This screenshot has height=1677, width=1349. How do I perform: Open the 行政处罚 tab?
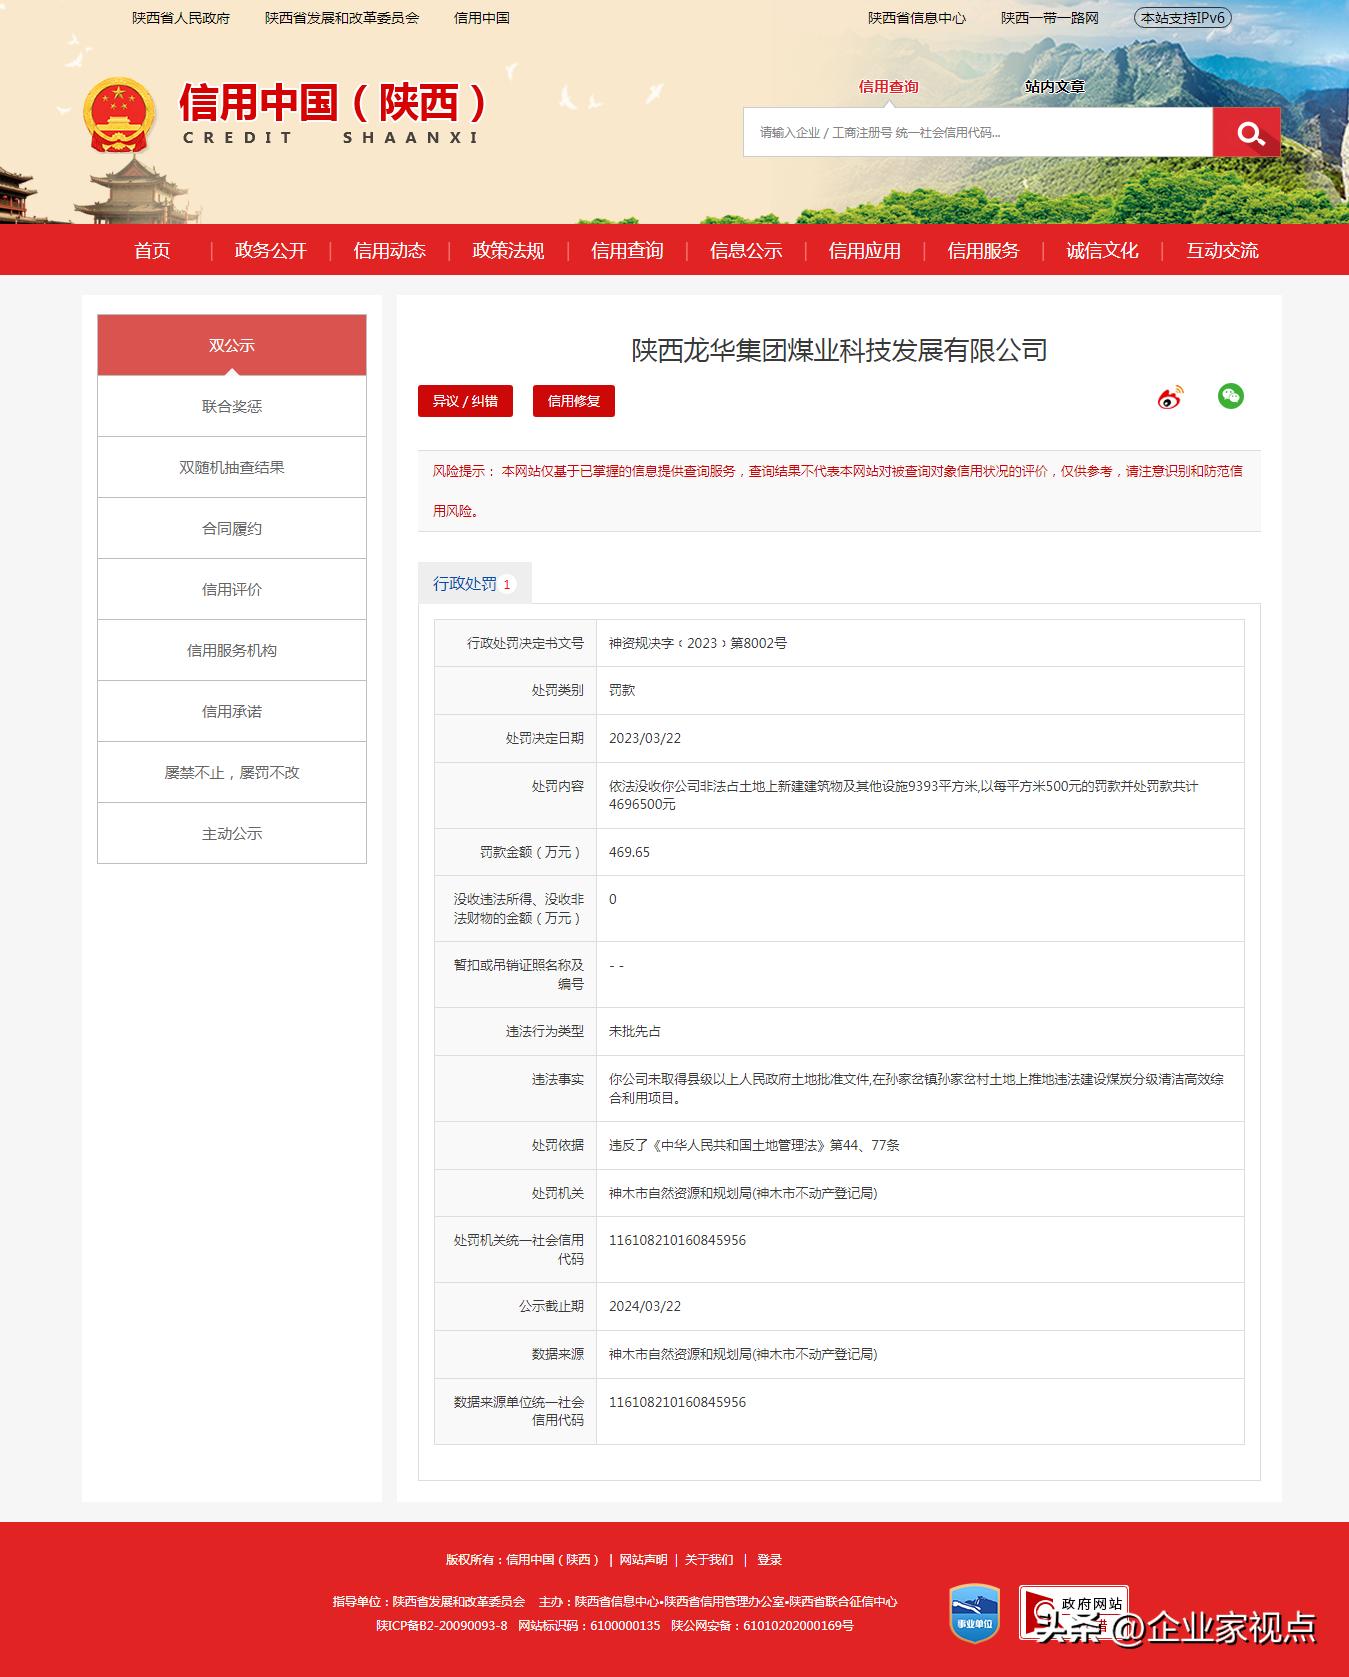pos(474,583)
